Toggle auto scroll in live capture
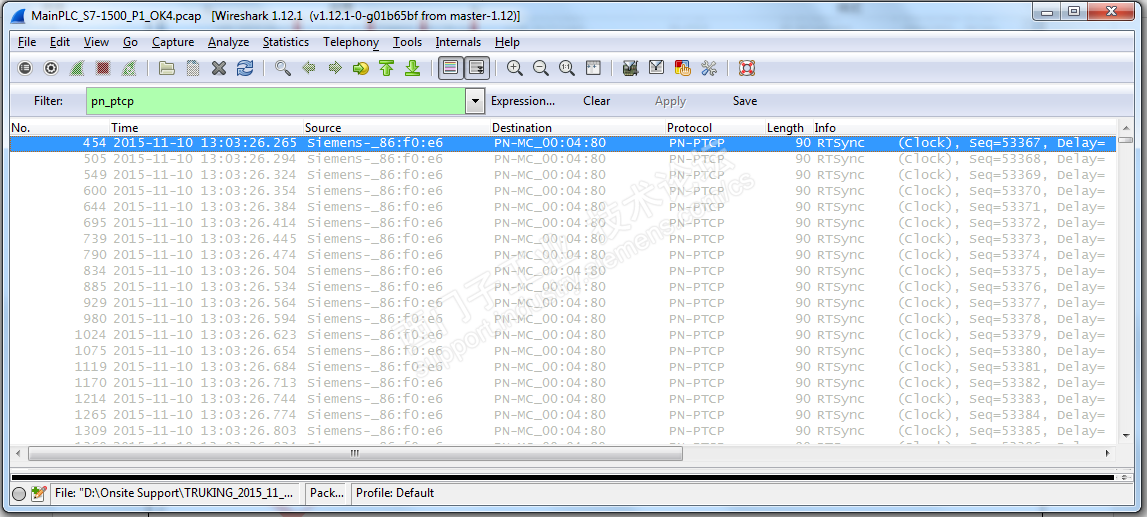 (477, 68)
